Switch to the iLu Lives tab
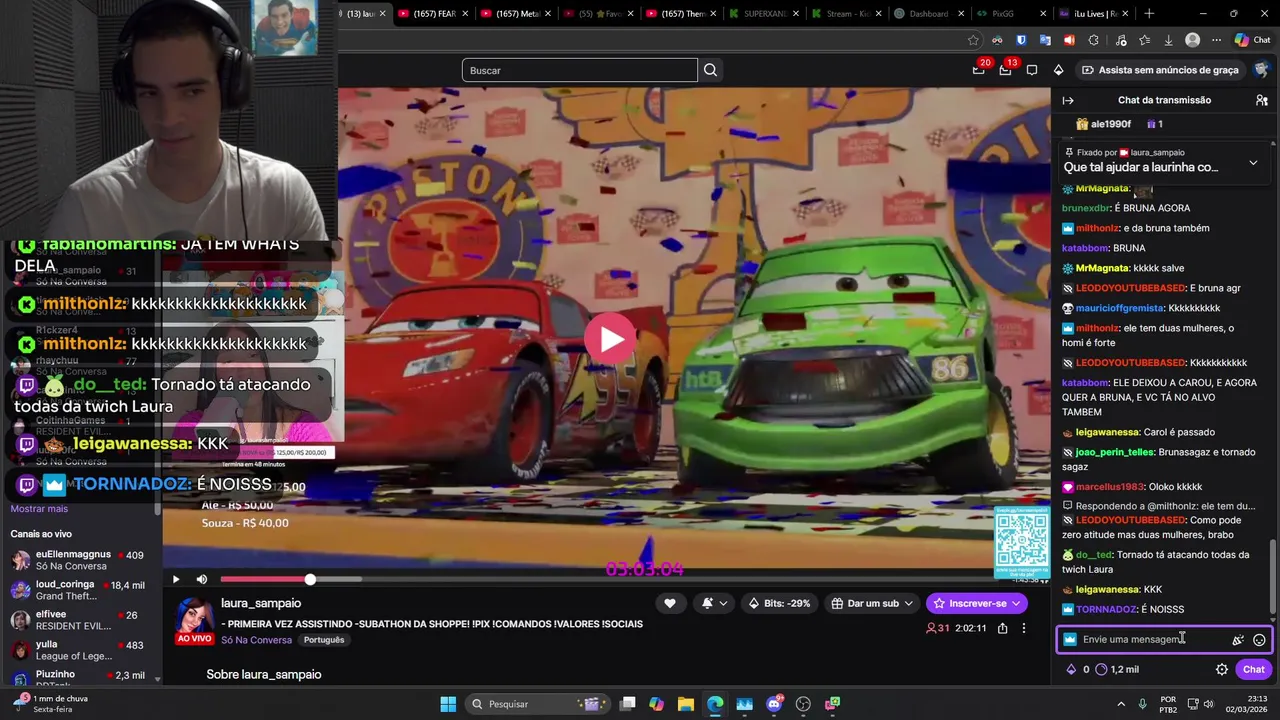Image resolution: width=1280 pixels, height=720 pixels. tap(1093, 14)
